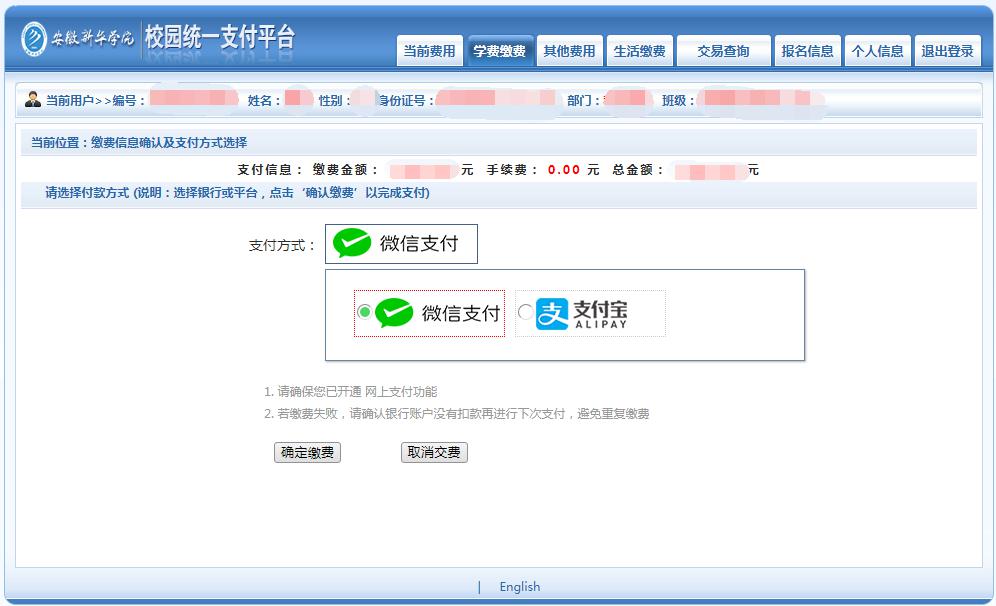Click WeChat logo in selected 支付方式 box

click(352, 244)
